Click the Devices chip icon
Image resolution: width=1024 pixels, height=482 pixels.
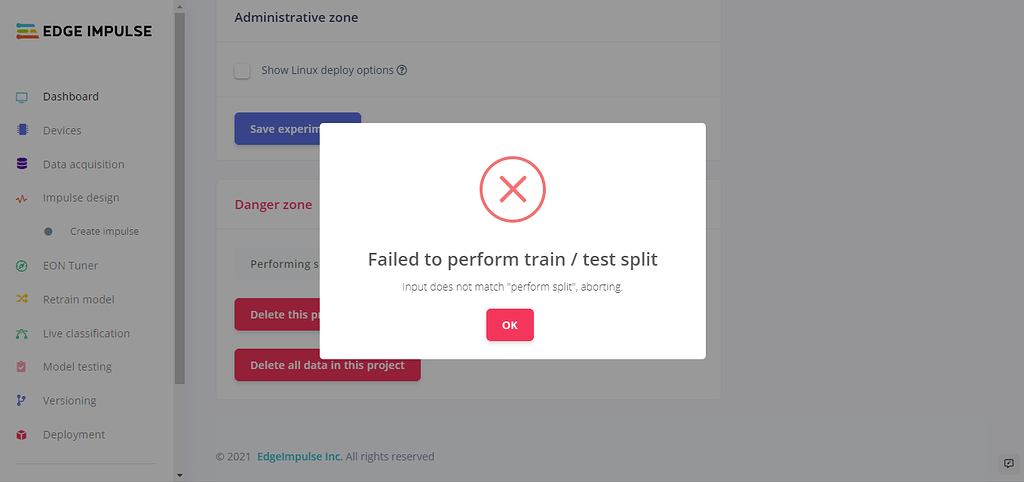pos(21,130)
